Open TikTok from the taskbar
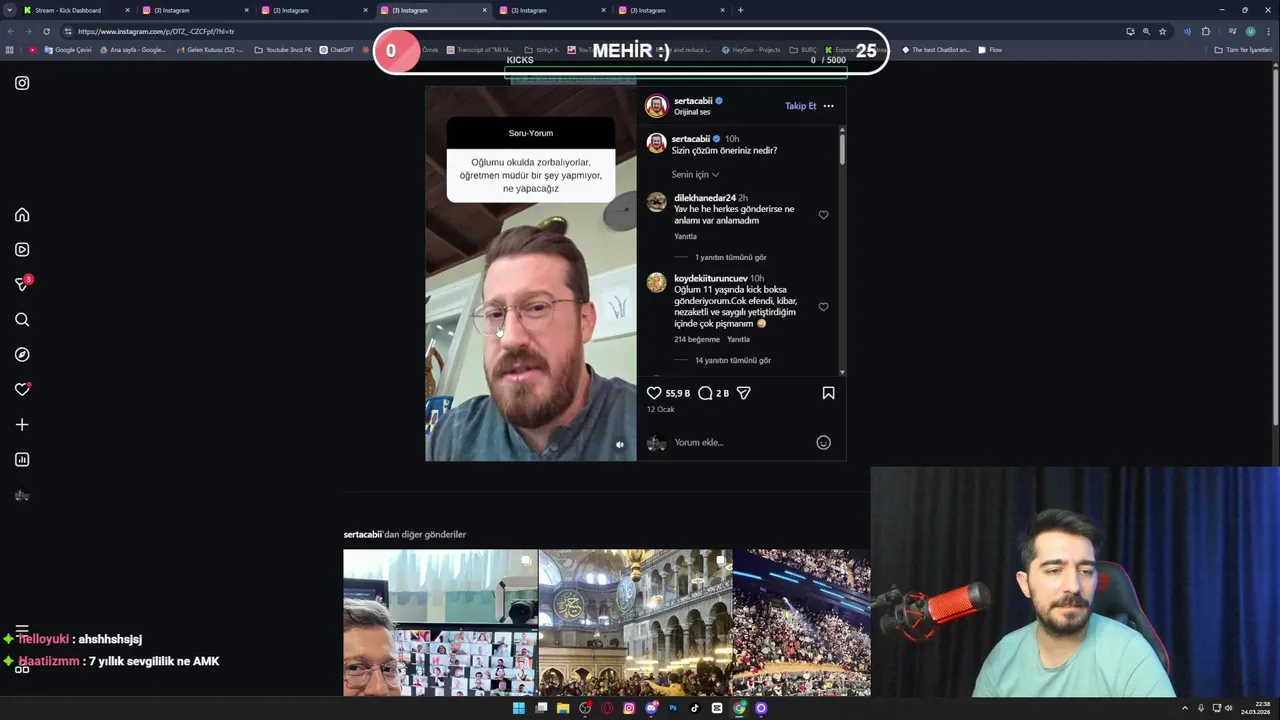 695,708
